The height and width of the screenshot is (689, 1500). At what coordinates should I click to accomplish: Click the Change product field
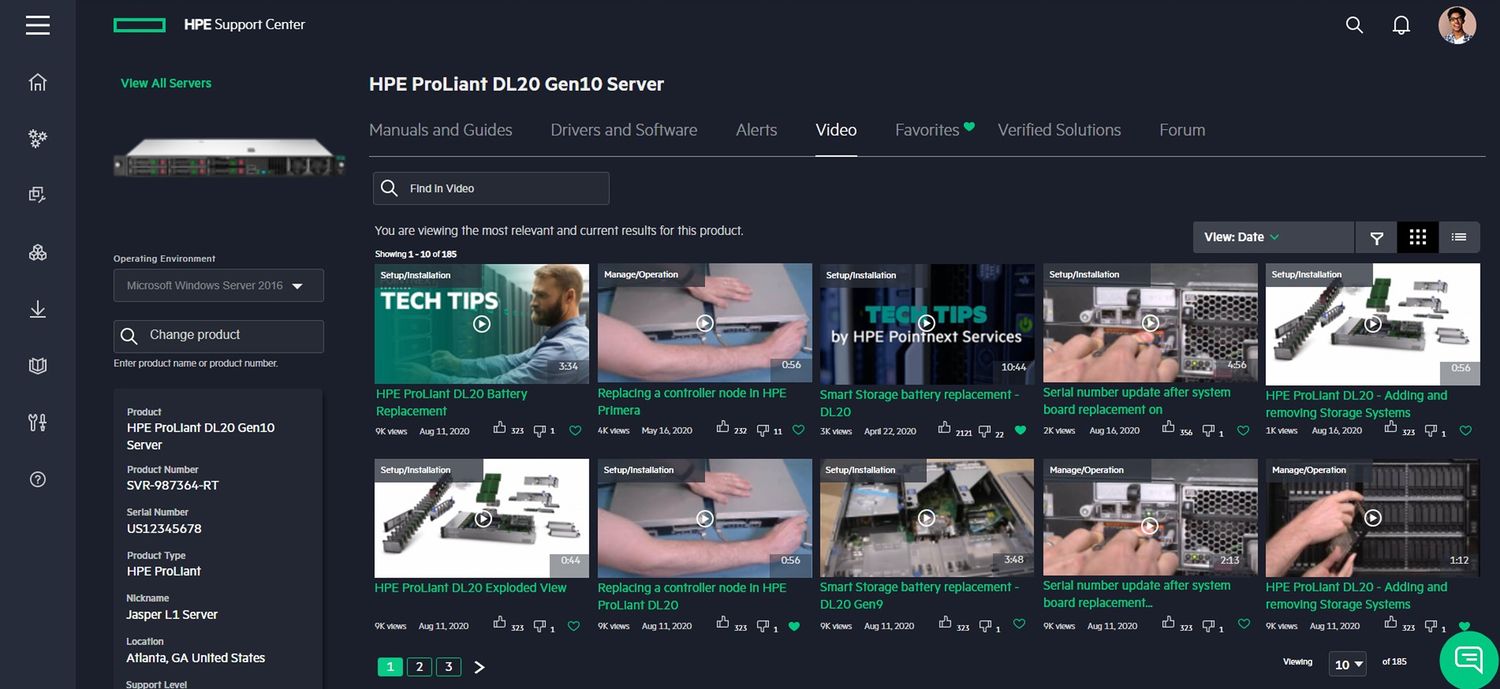click(x=218, y=336)
